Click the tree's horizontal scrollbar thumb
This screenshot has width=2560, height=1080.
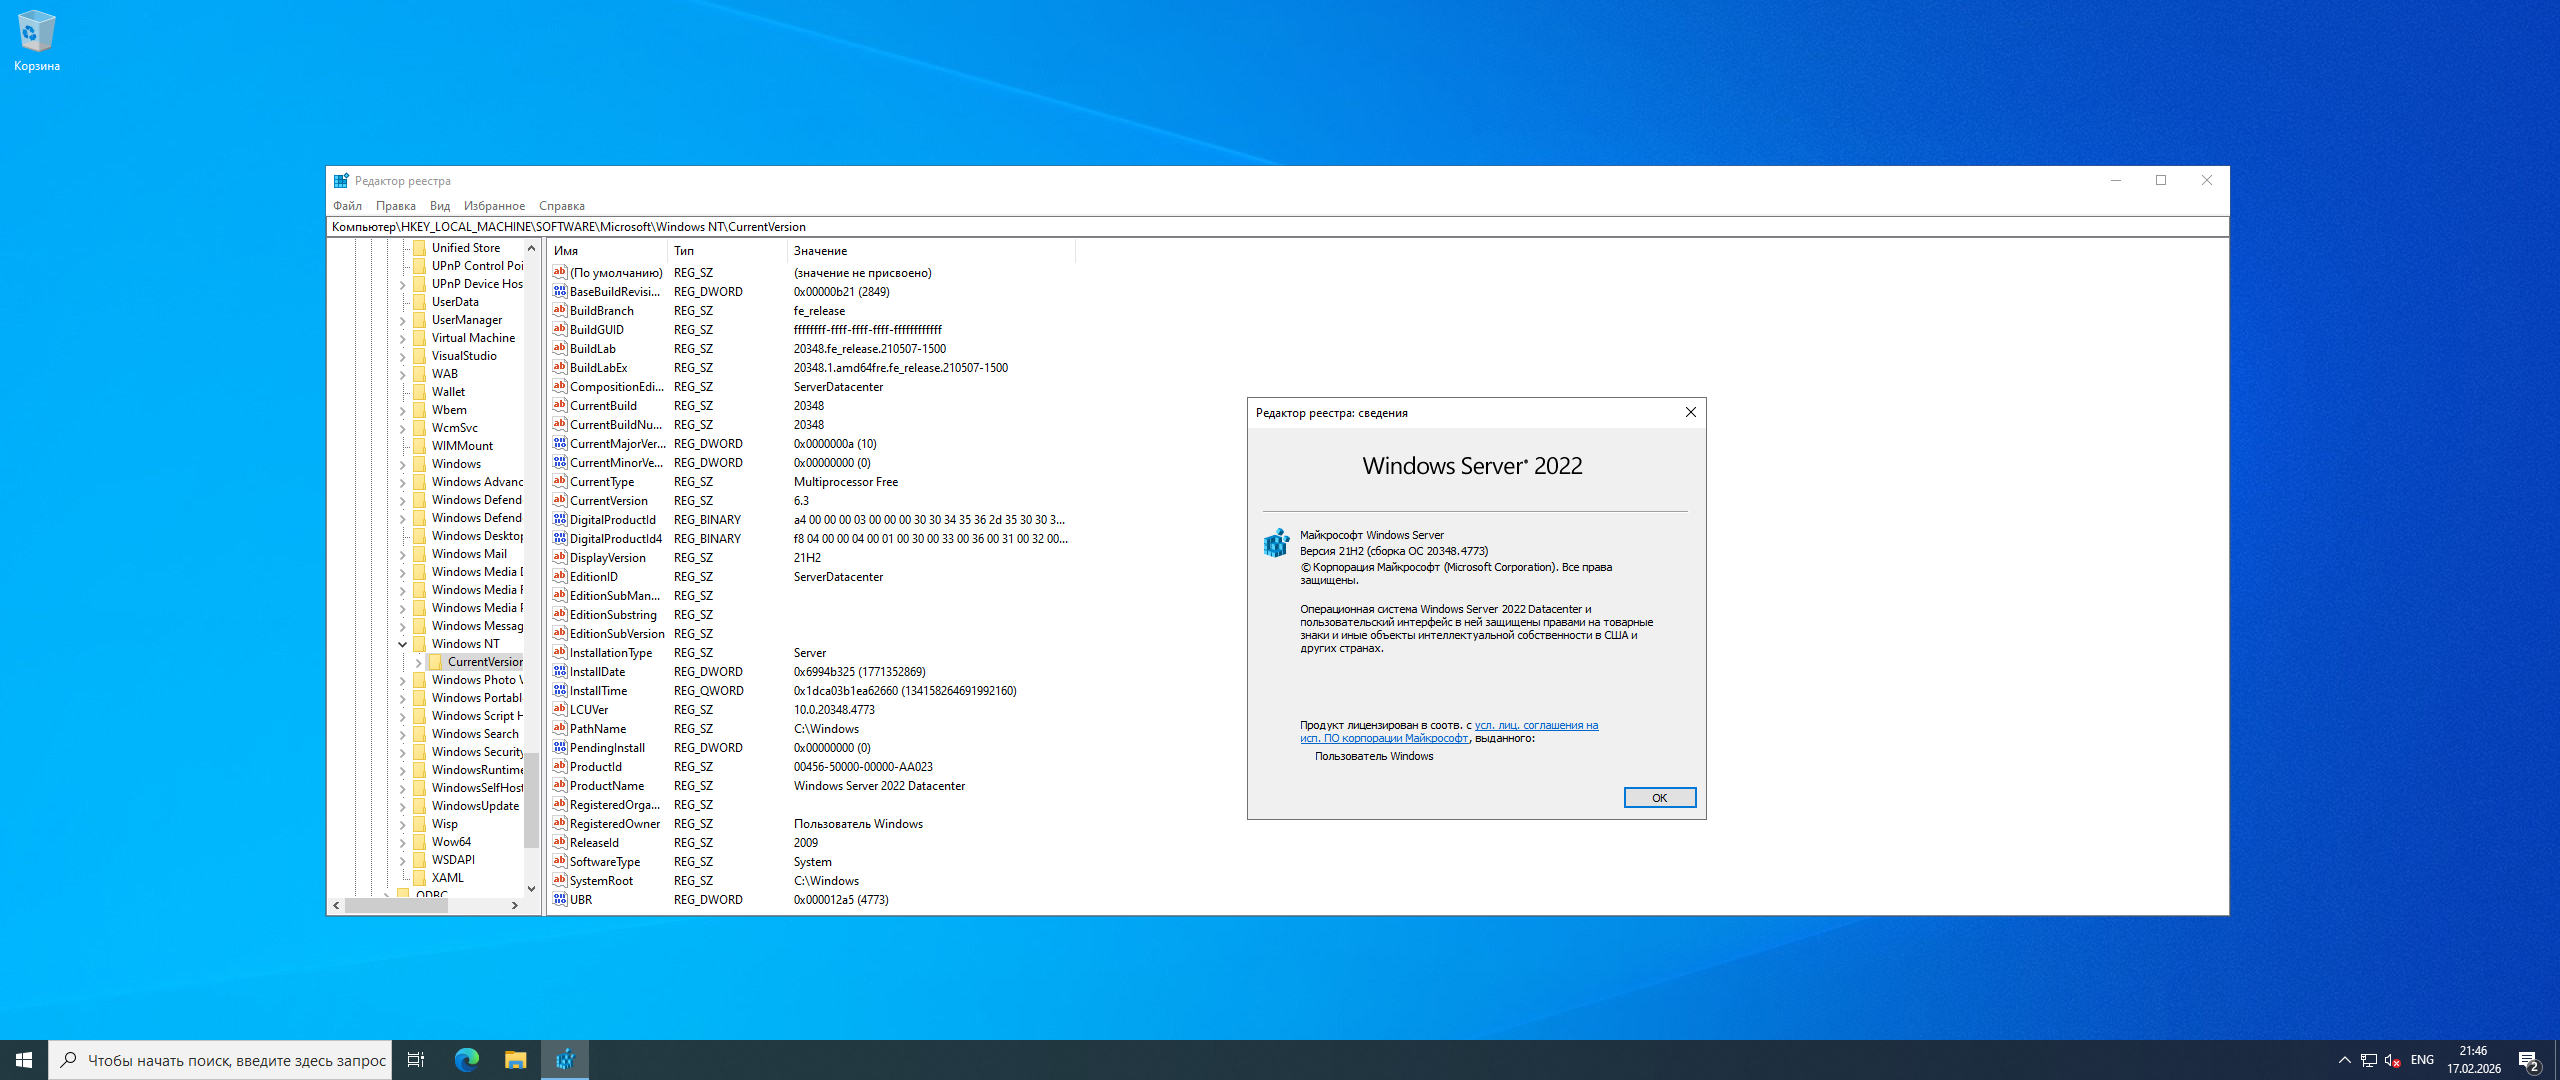pos(396,905)
